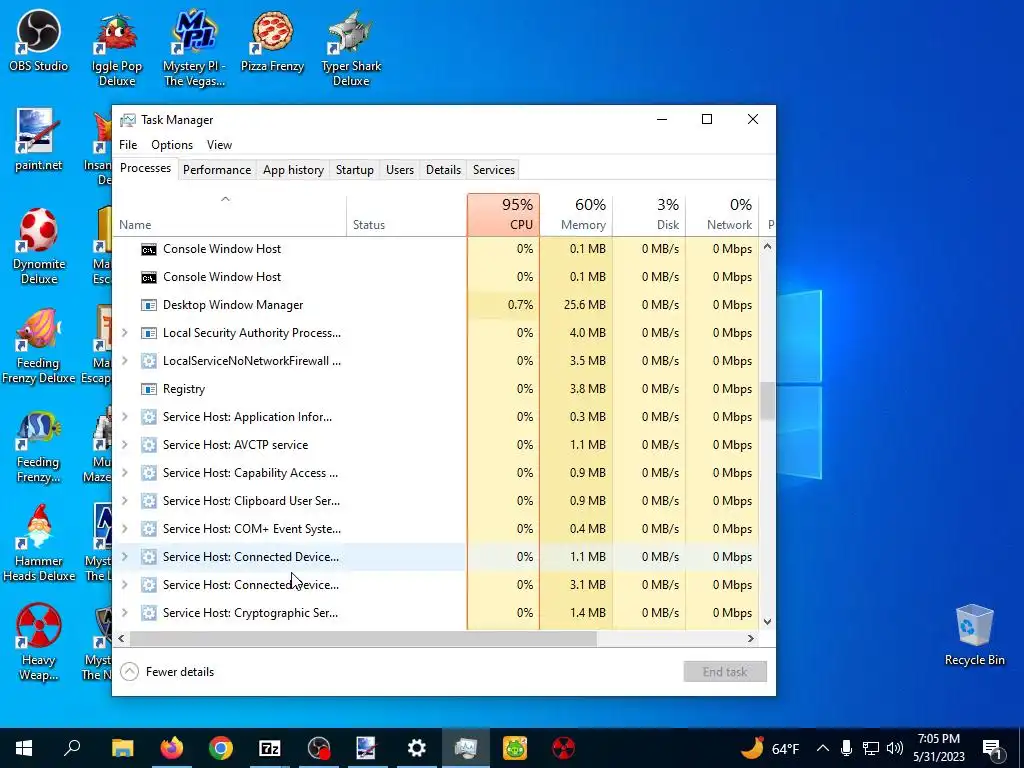Image resolution: width=1024 pixels, height=768 pixels.
Task: Sort by the Network column header
Action: coord(722,215)
